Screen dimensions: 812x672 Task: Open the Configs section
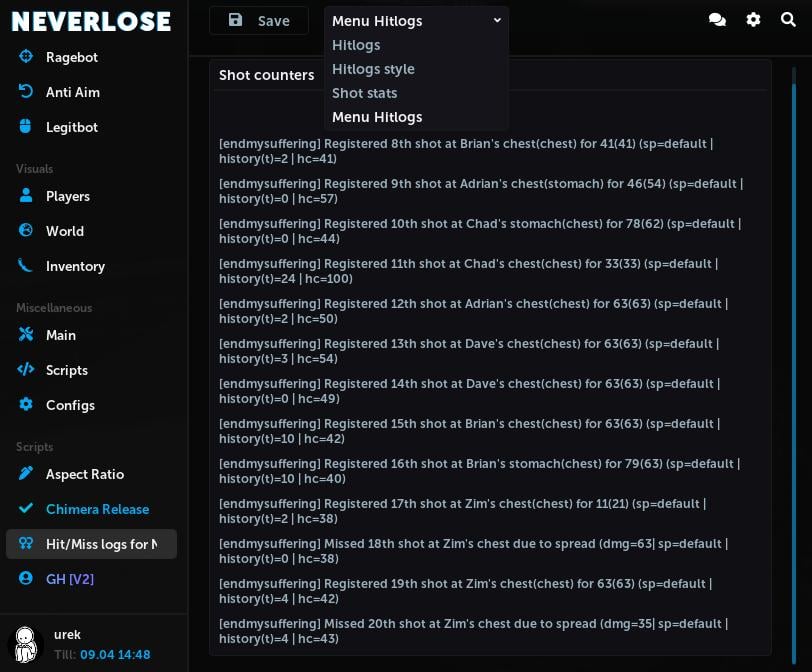click(x=70, y=405)
